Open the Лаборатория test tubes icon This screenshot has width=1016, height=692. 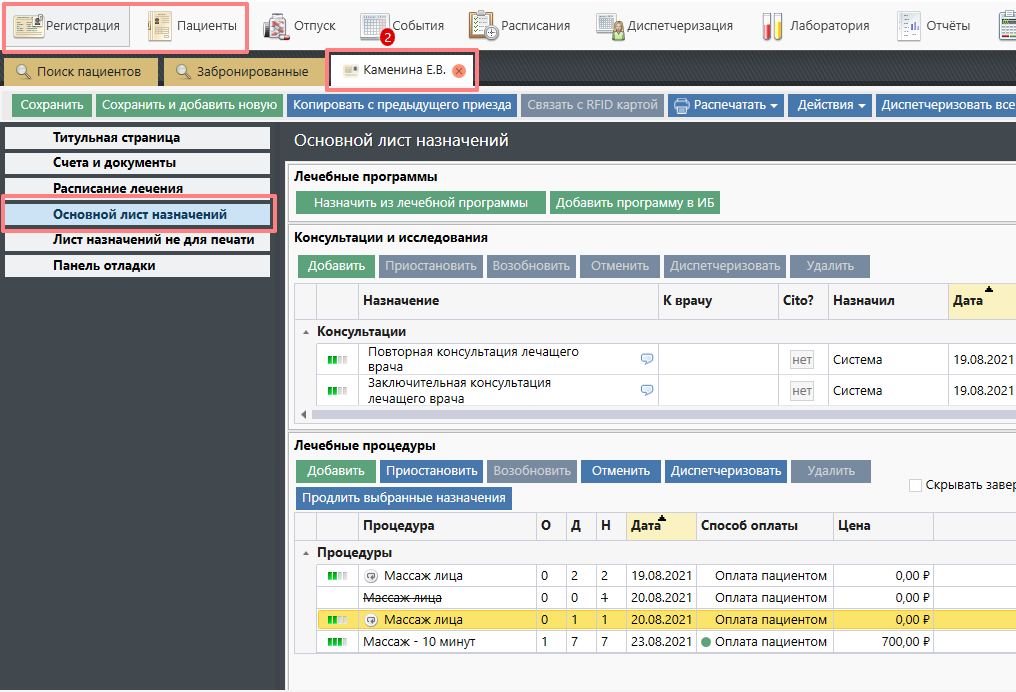tap(772, 26)
